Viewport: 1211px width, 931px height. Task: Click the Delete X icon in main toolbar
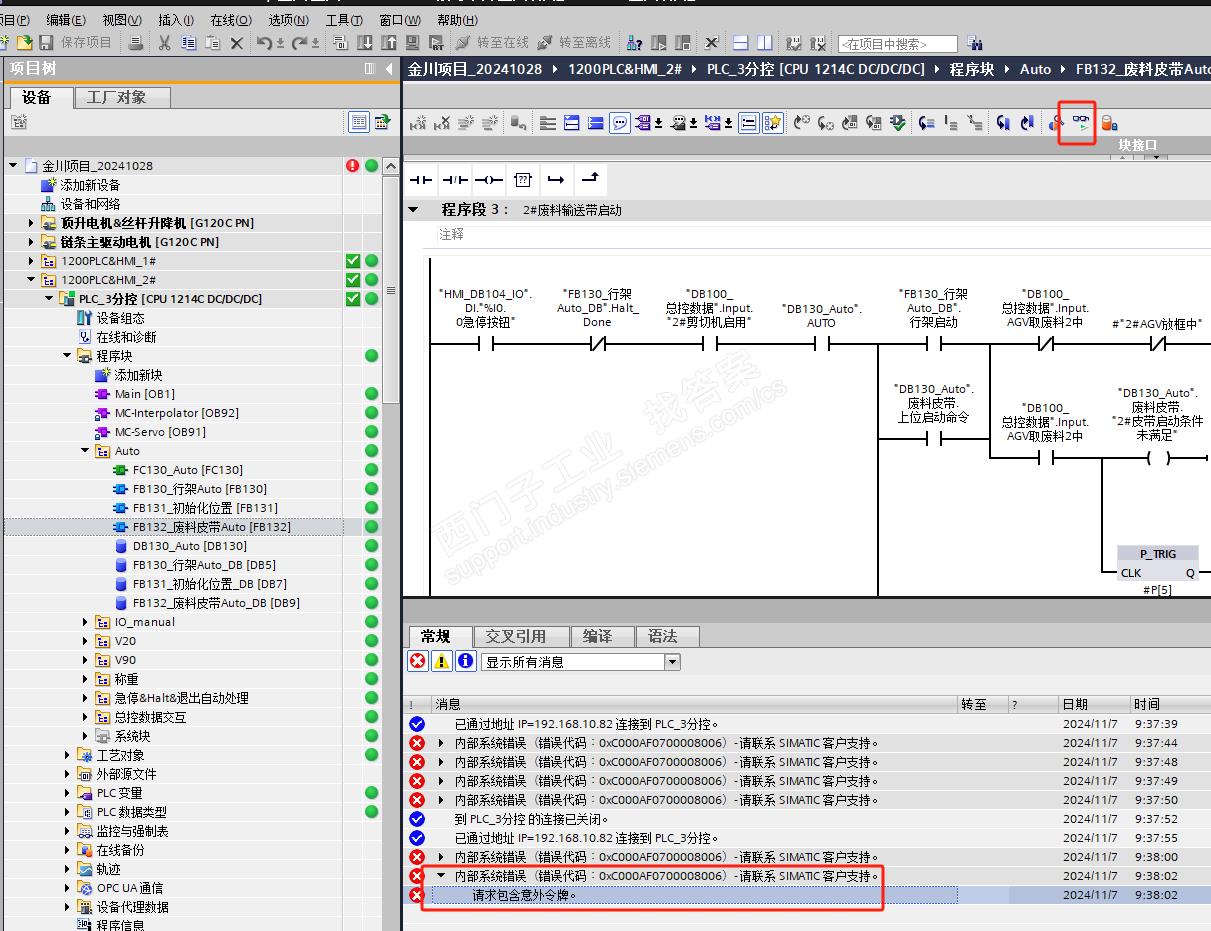coord(237,43)
